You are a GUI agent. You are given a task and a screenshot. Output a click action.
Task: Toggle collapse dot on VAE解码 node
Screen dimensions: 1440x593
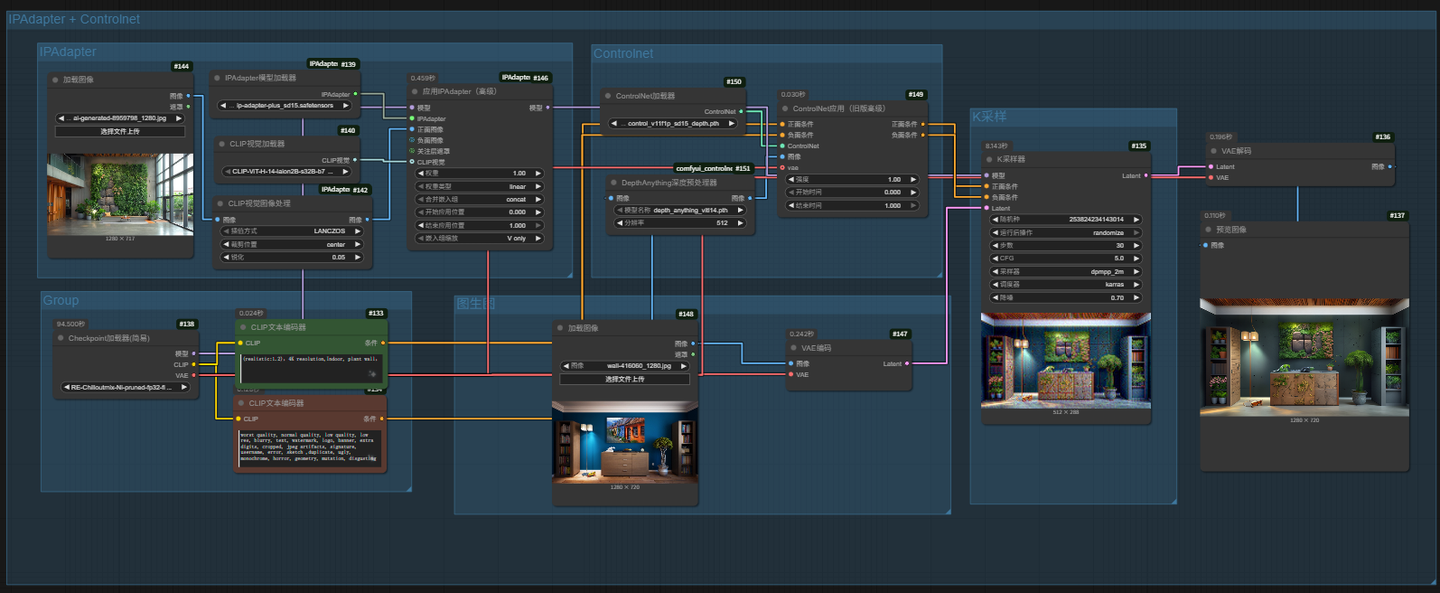[1213, 151]
